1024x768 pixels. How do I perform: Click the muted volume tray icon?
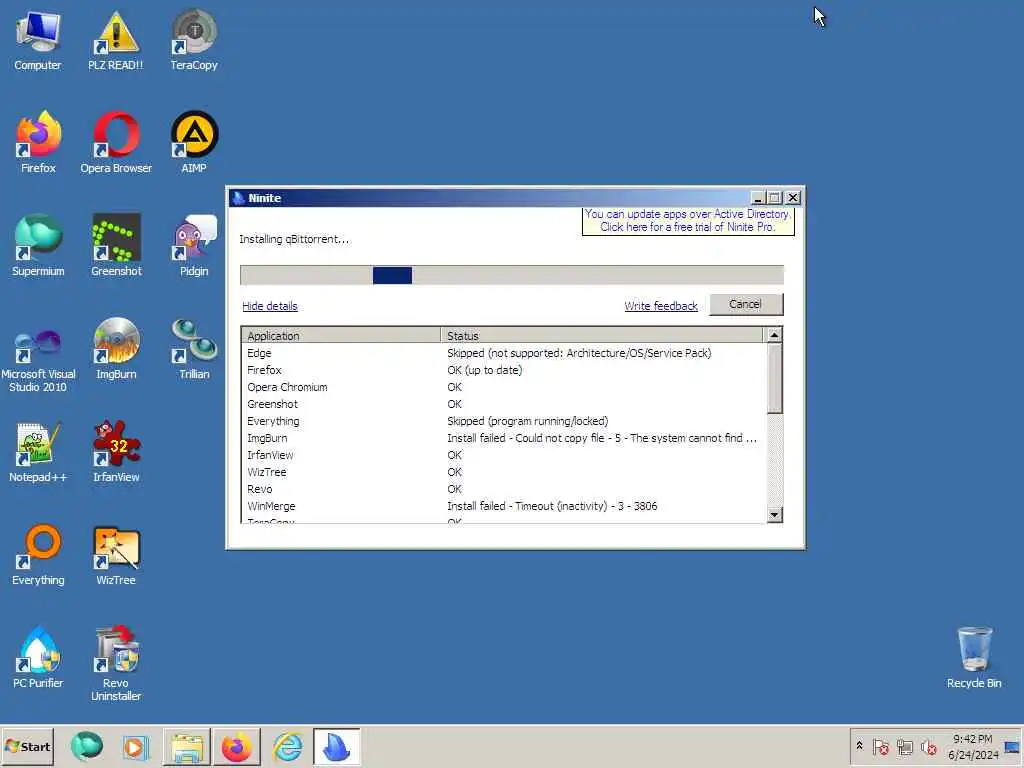pos(928,746)
